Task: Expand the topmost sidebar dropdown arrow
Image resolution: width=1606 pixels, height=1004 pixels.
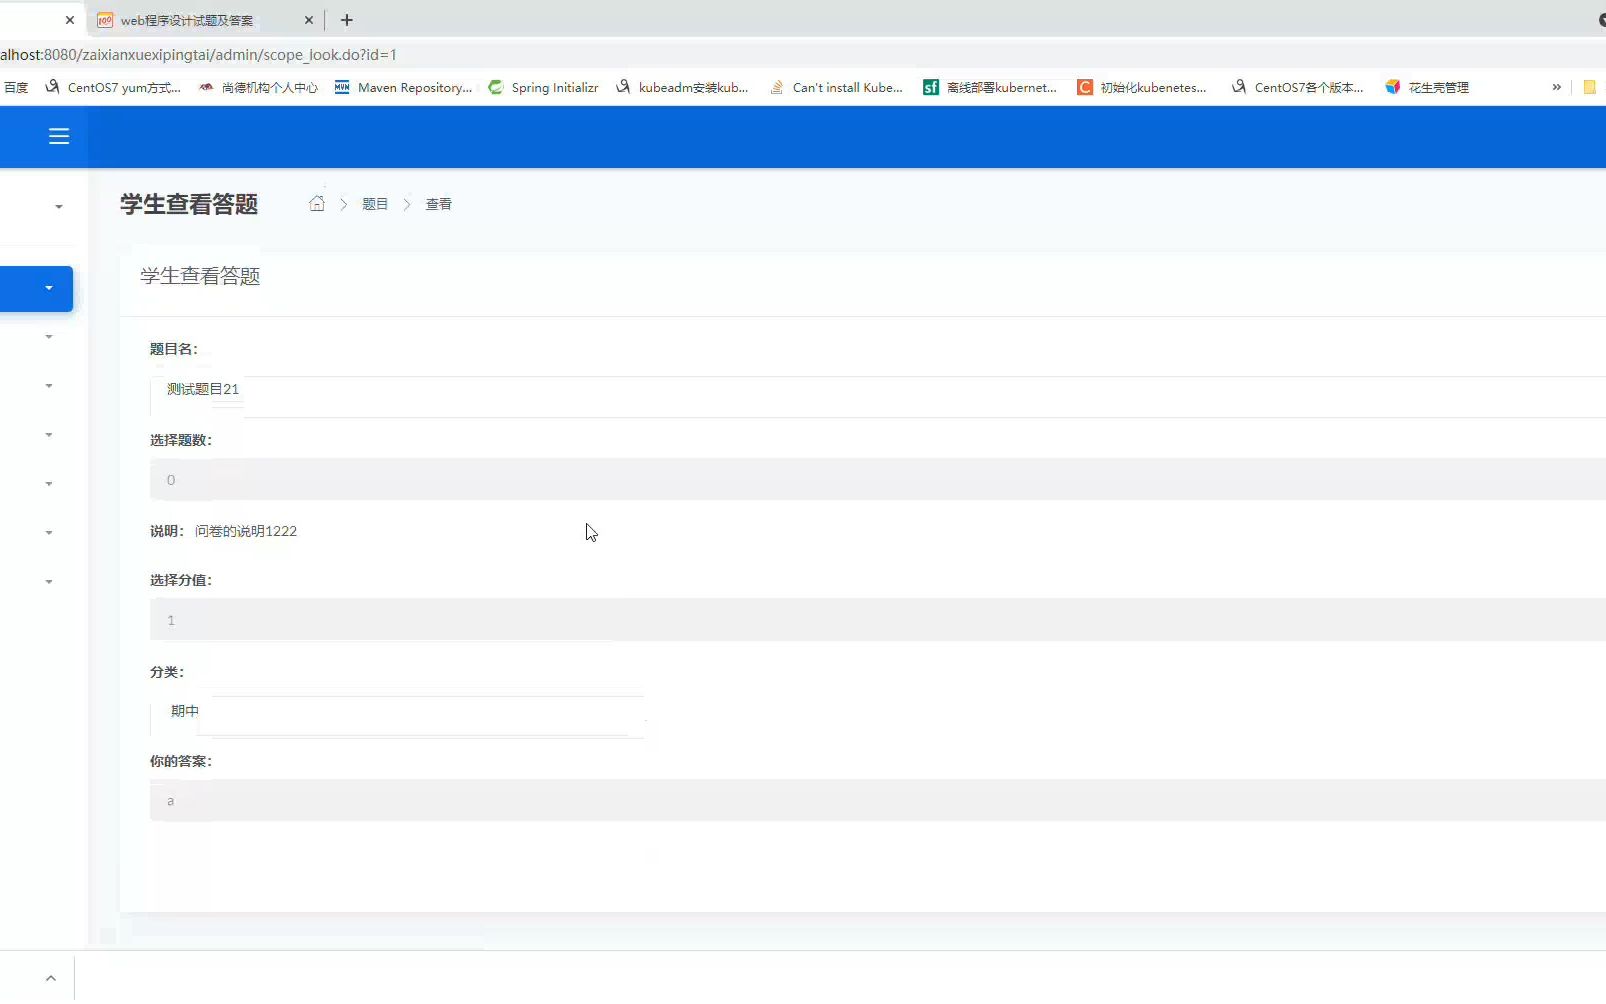Action: (58, 207)
